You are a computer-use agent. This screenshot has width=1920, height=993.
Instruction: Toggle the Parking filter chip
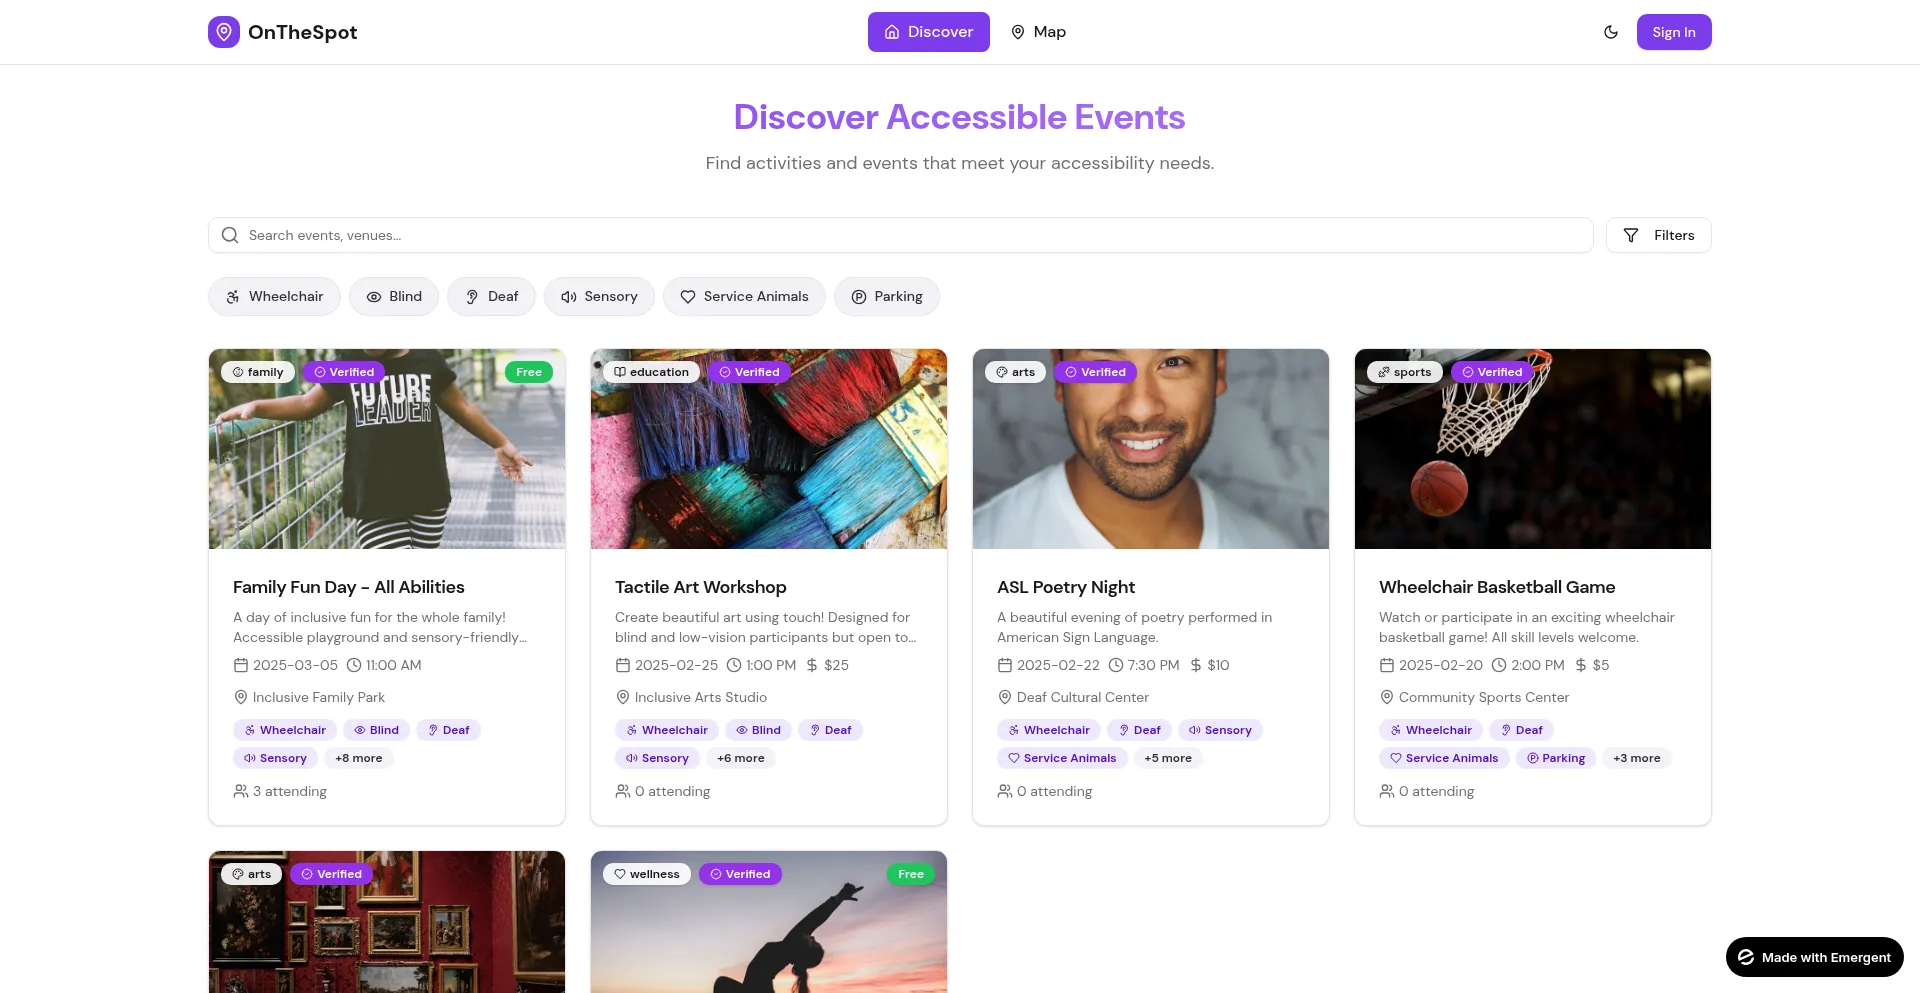(887, 296)
